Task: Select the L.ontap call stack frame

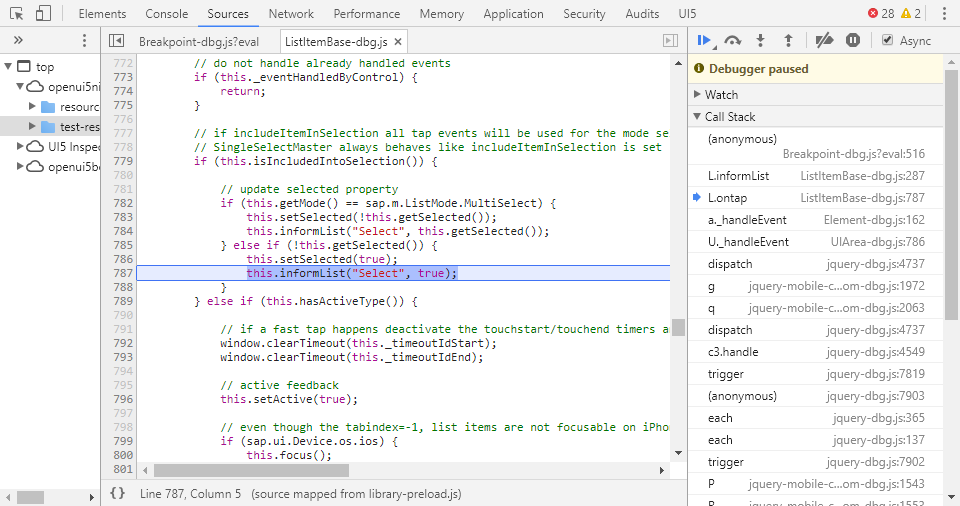Action: coord(816,198)
